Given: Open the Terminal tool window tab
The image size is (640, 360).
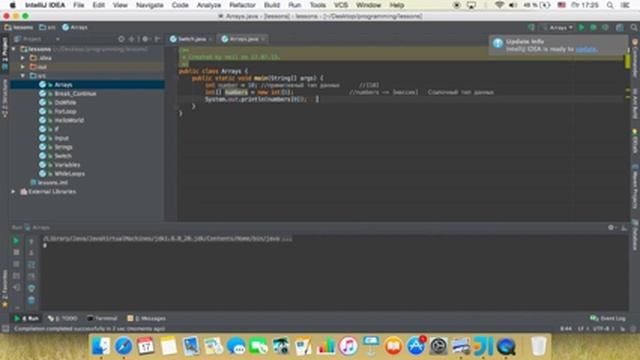Looking at the screenshot, I should 102,318.
